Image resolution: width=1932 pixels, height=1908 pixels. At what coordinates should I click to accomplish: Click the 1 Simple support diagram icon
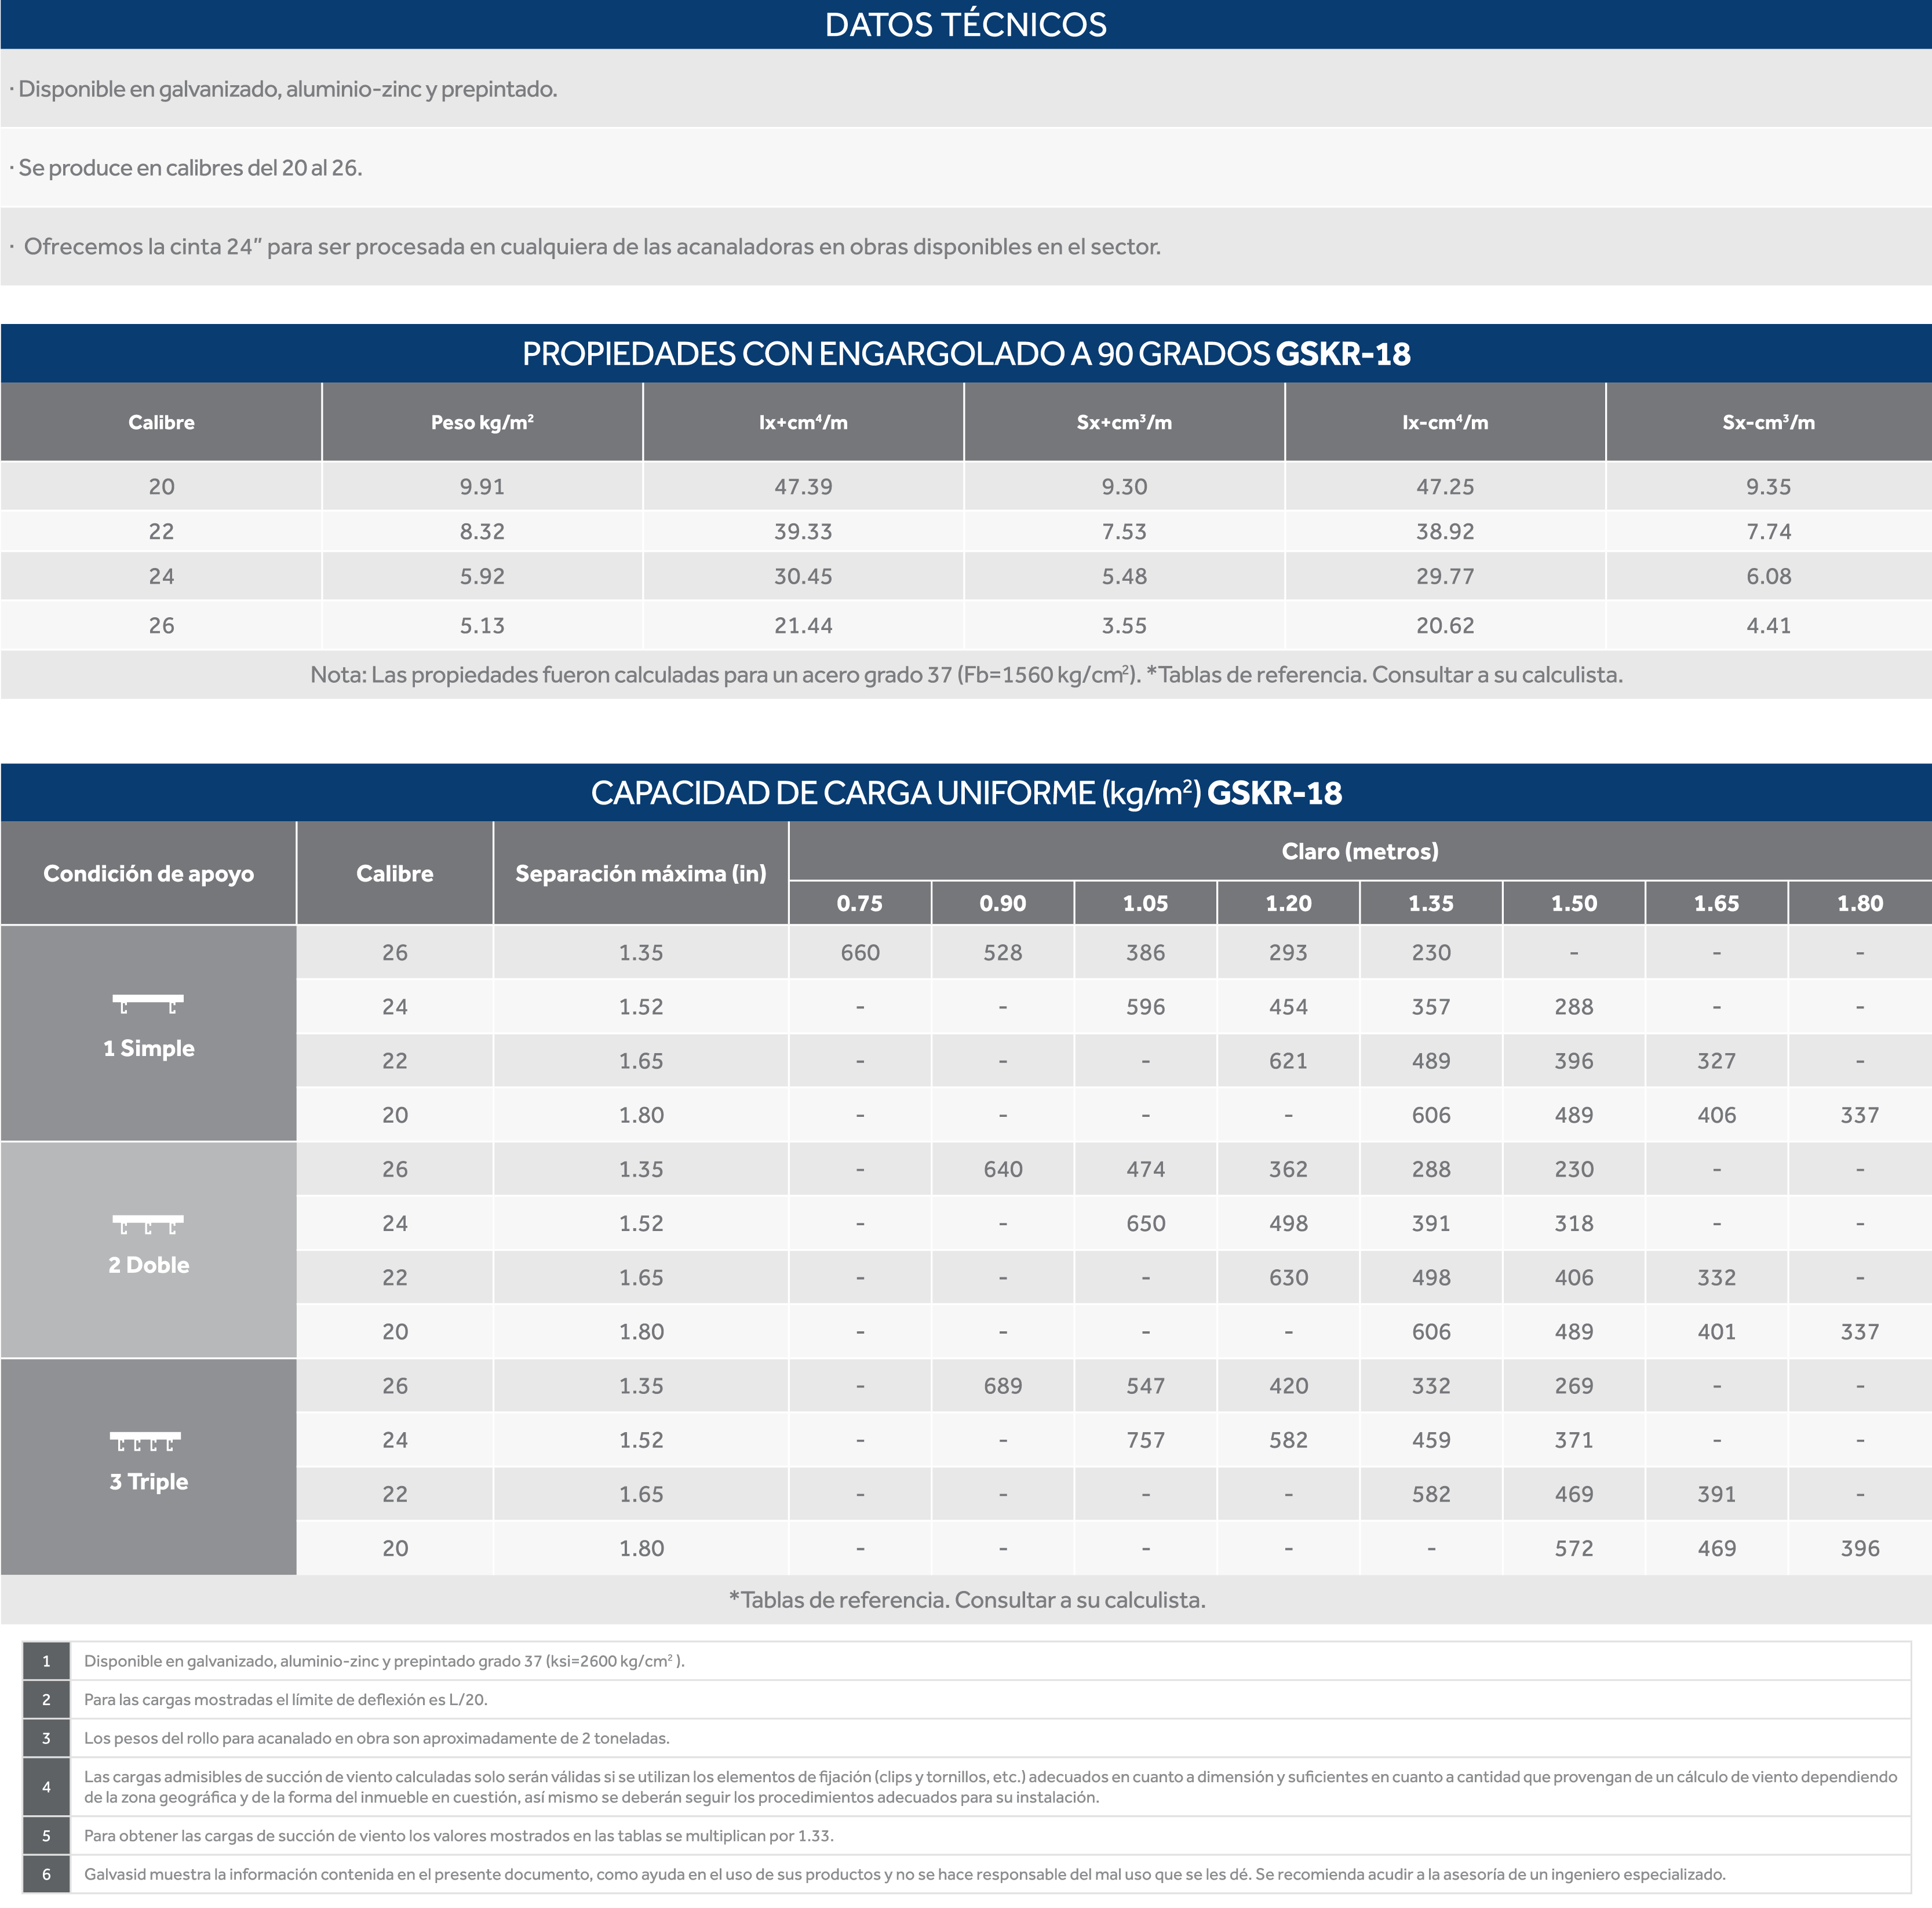(148, 1004)
